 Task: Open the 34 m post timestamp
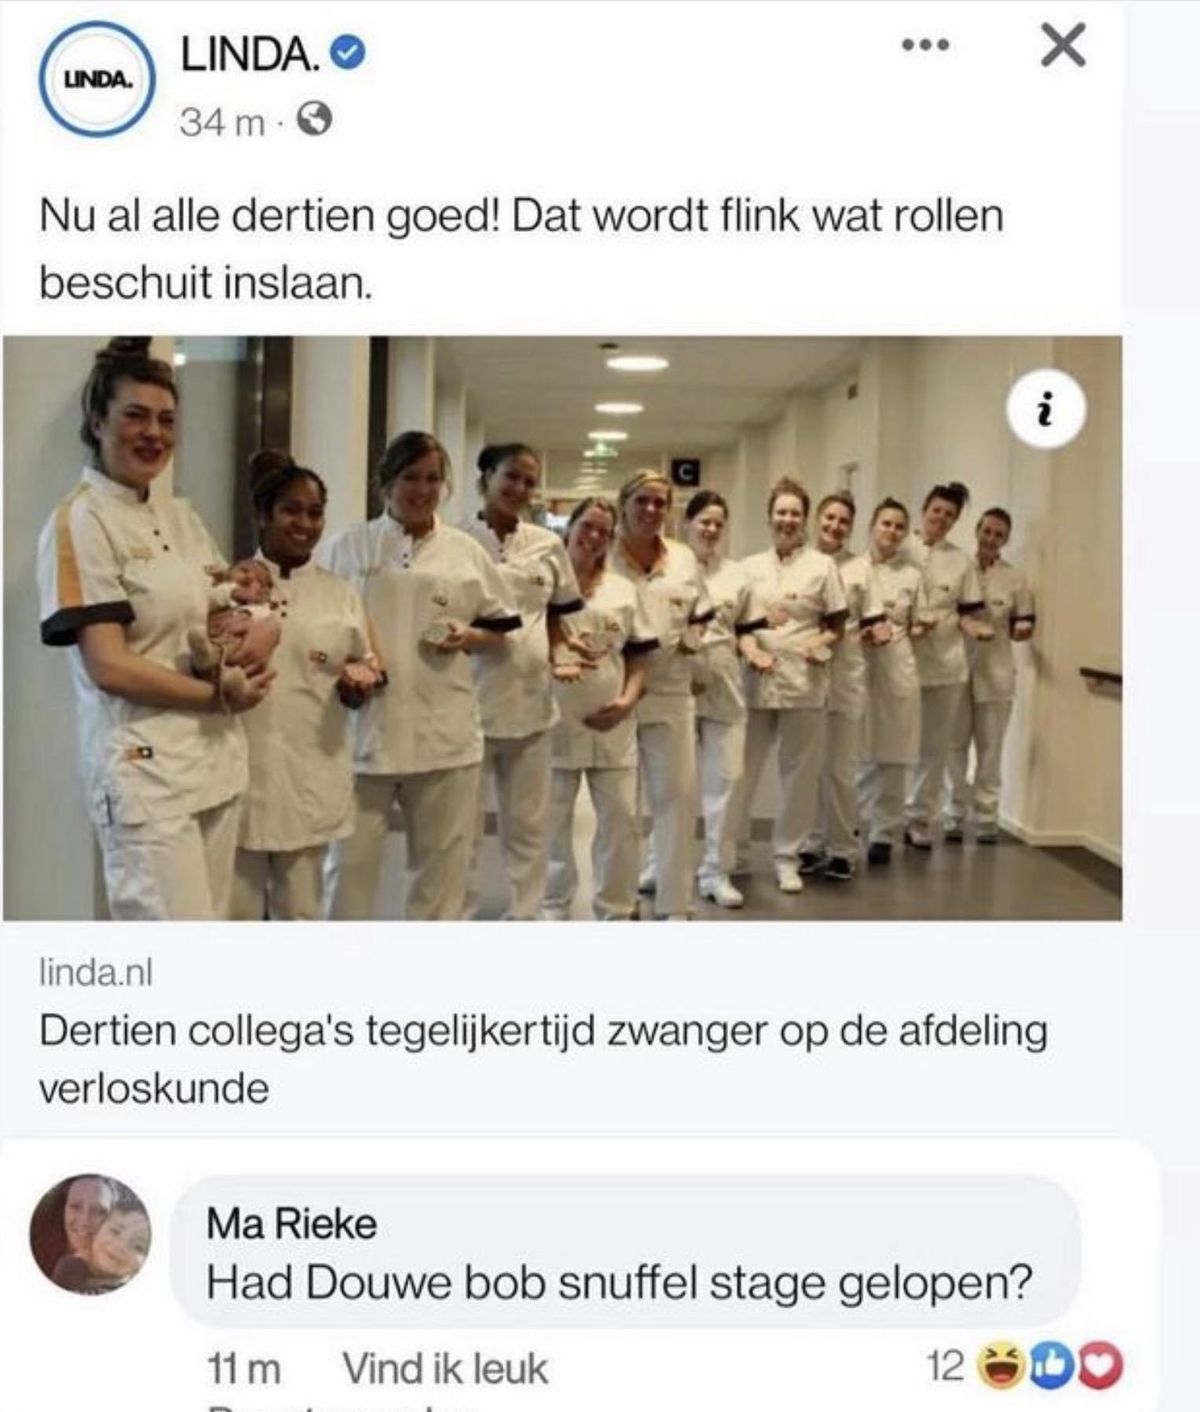point(222,123)
